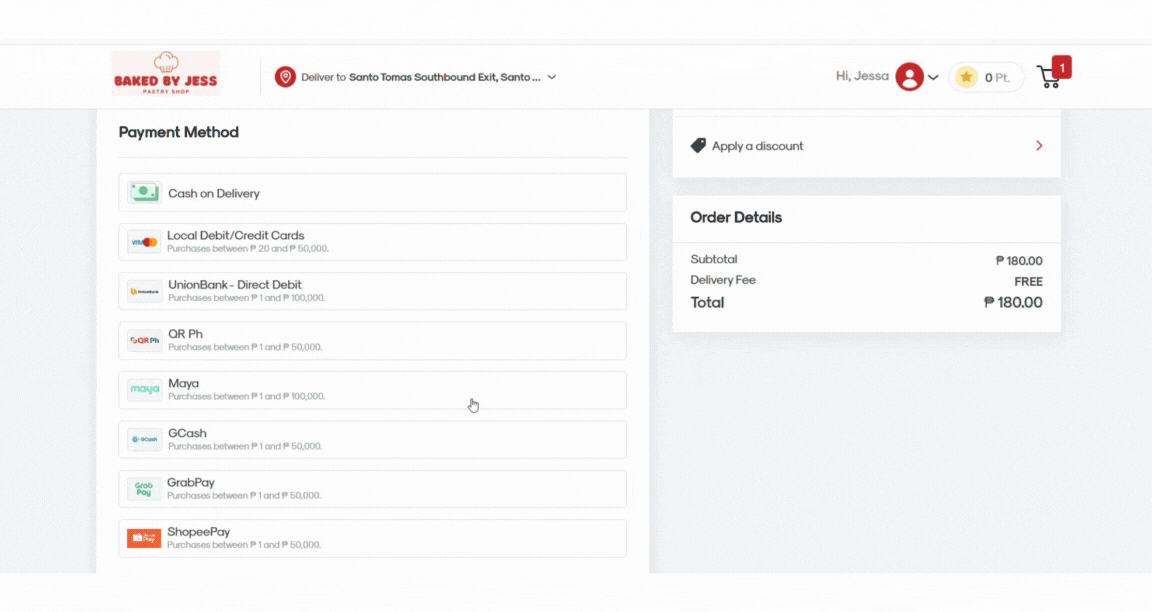Click the GCash purchase limit note
Screen dimensions: 1152x612
pos(245,447)
